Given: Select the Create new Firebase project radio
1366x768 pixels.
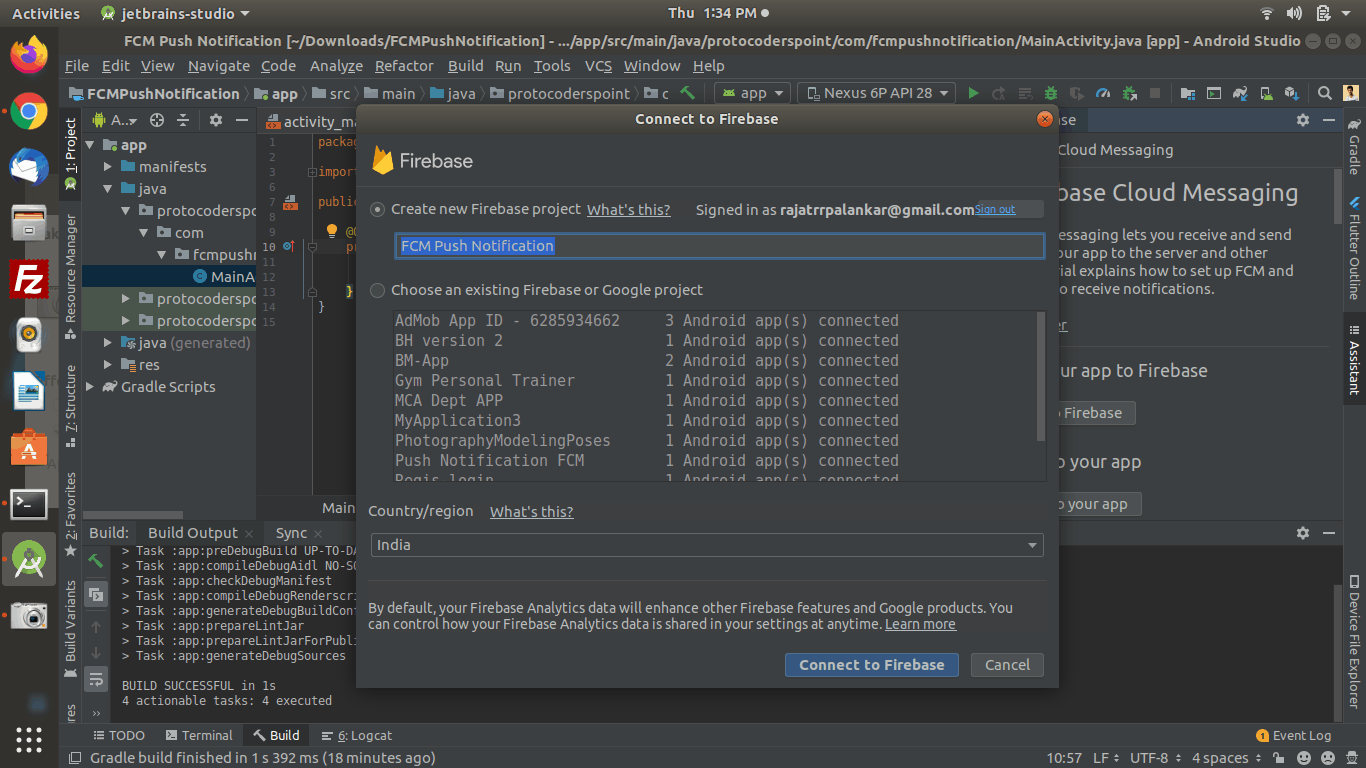Looking at the screenshot, I should (377, 209).
